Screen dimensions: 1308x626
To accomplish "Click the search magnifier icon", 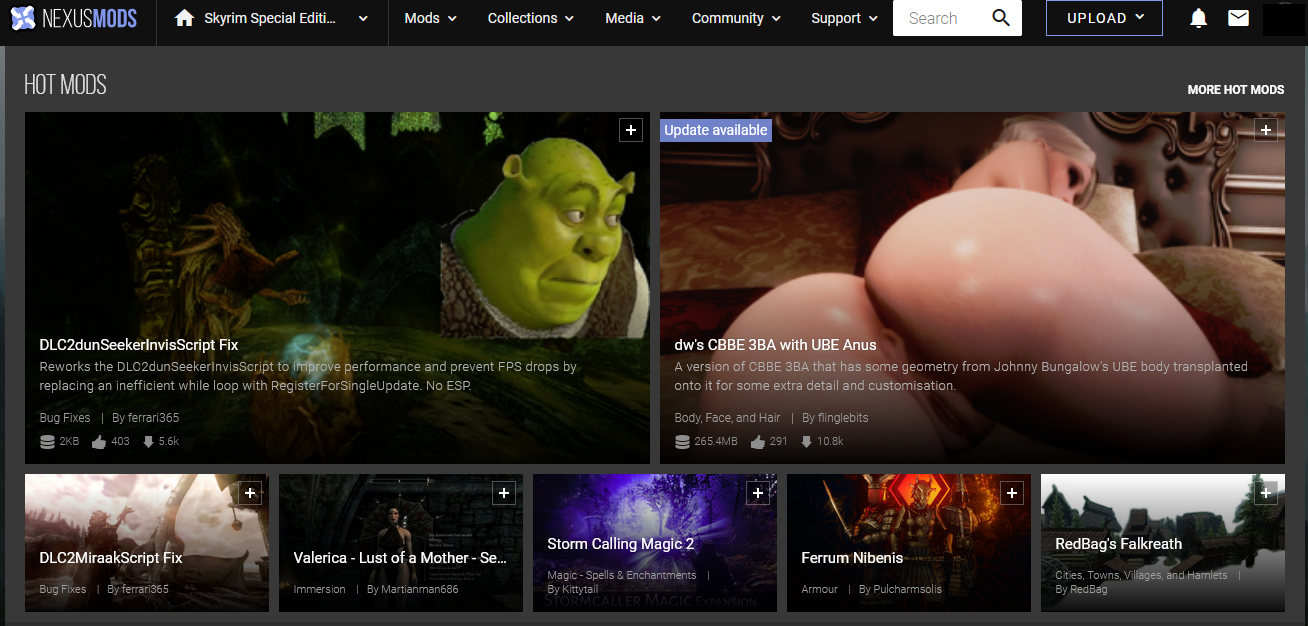I will click(x=1001, y=18).
